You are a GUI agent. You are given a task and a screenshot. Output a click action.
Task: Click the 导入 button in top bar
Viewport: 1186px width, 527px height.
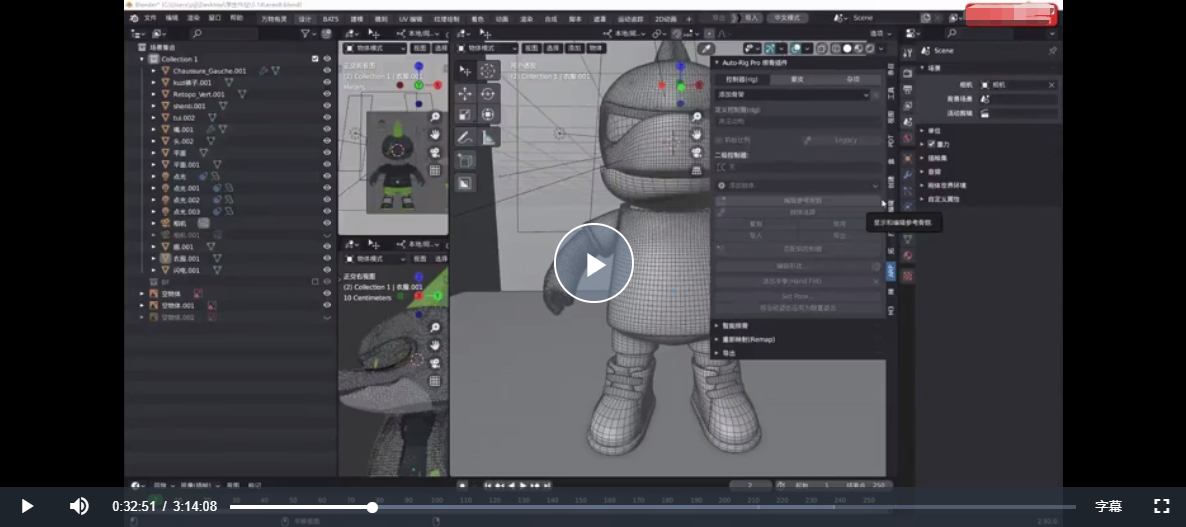[x=751, y=17]
